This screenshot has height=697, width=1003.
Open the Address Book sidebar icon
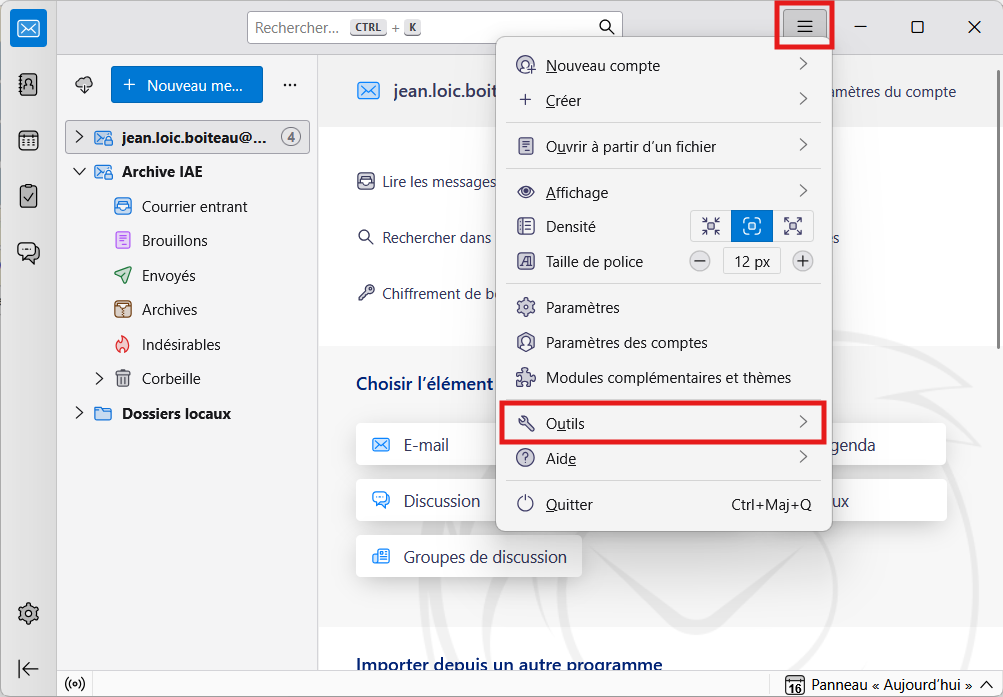click(28, 85)
